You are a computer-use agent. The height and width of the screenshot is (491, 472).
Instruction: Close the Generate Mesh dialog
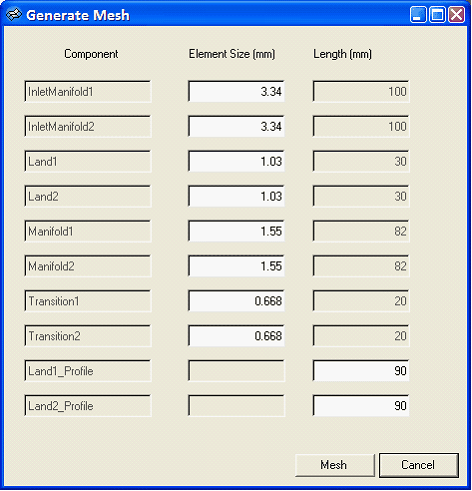456,15
